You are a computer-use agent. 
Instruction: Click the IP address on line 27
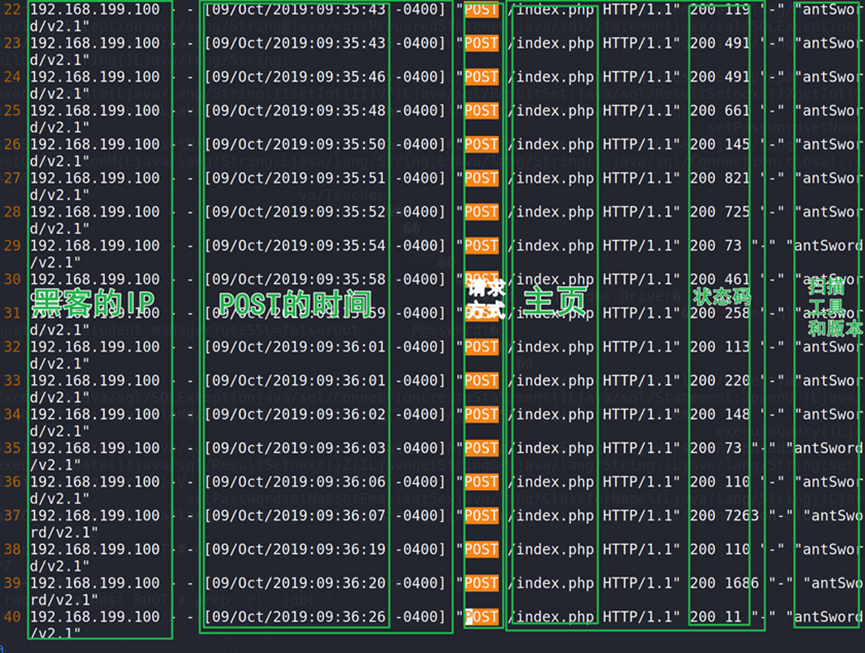94,178
